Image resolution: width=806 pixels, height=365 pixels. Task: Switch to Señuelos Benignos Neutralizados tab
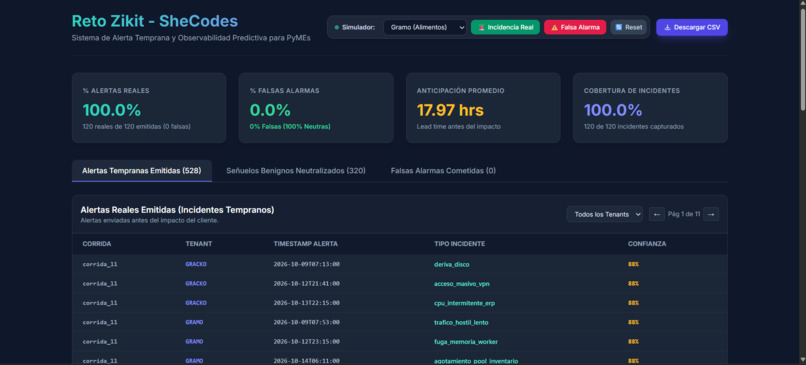(296, 171)
